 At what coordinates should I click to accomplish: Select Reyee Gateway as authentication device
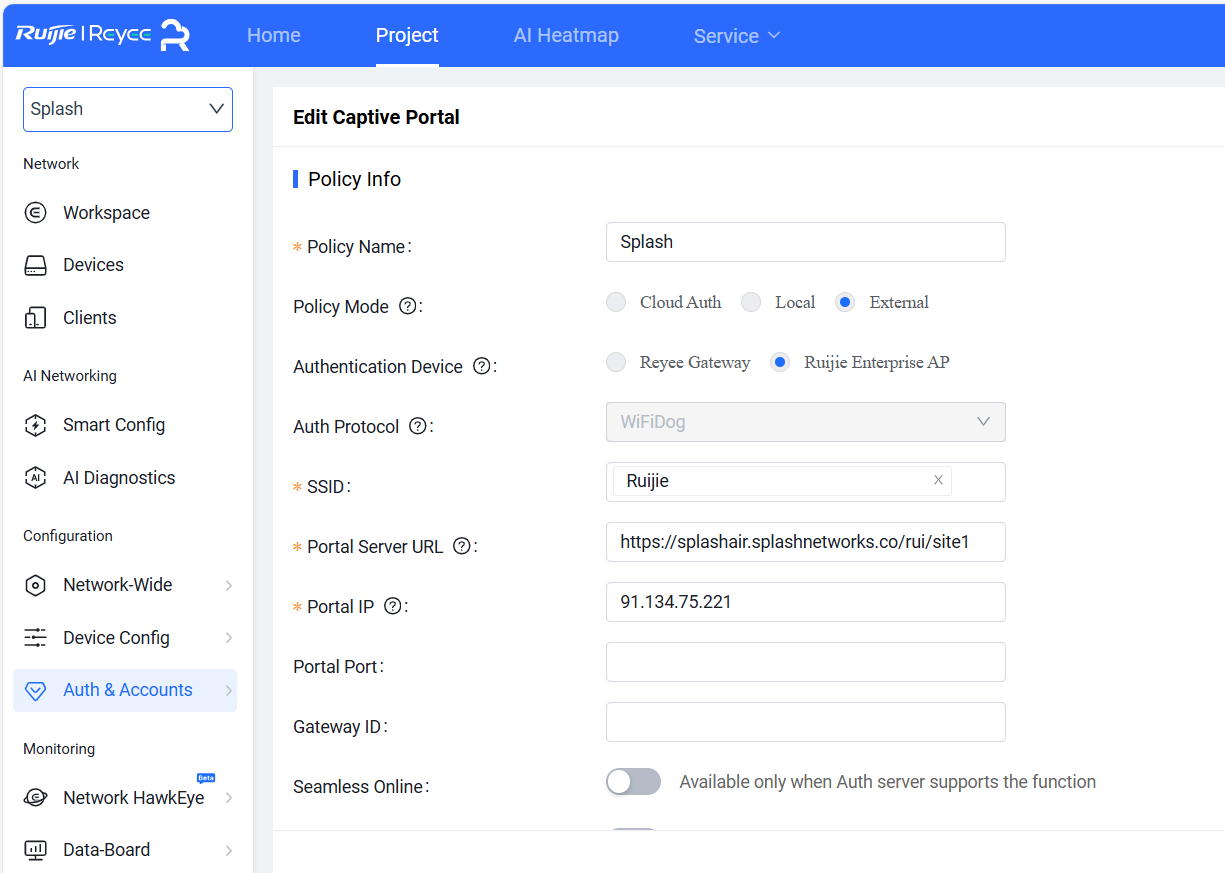[x=616, y=362]
